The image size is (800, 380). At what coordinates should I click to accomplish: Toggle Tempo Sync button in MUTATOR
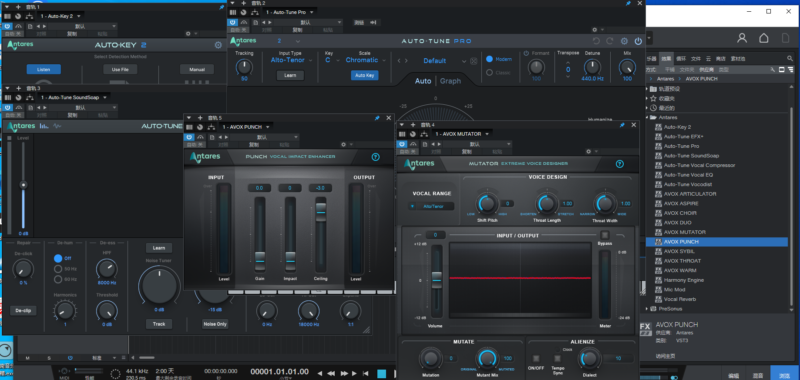coord(557,358)
